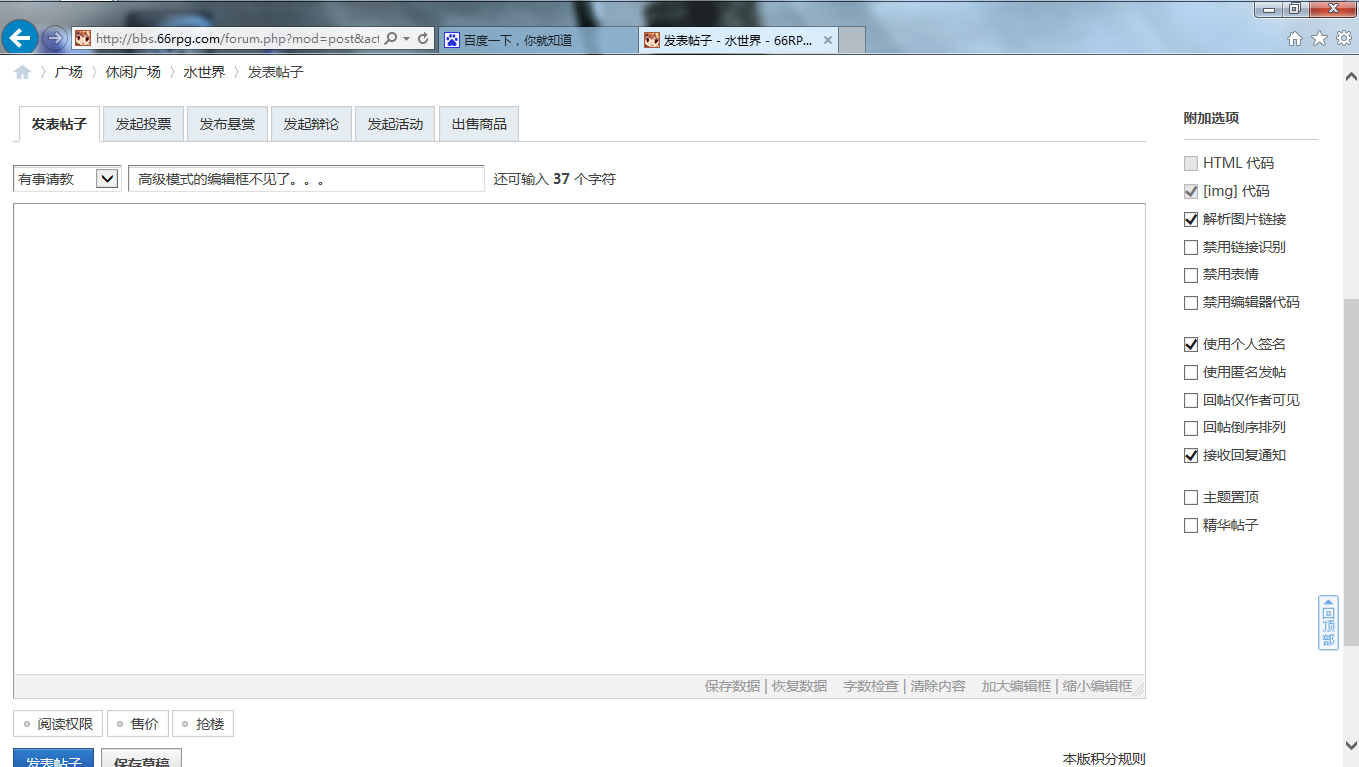Open the 有事请教 category dropdown

tap(67, 179)
